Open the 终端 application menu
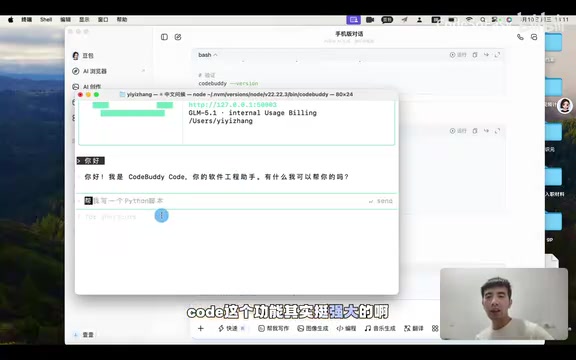Image resolution: width=576 pixels, height=360 pixels. click(26, 20)
